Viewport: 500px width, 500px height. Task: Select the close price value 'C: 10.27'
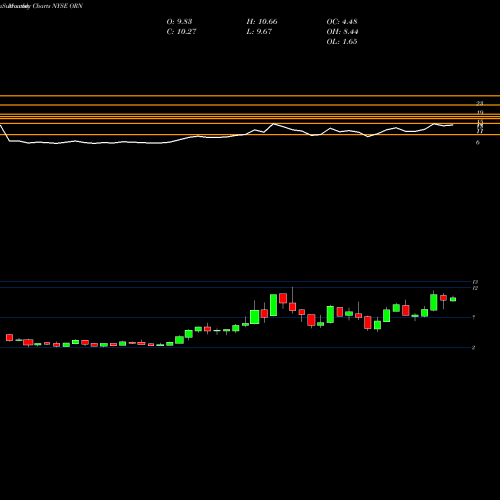click(x=181, y=31)
